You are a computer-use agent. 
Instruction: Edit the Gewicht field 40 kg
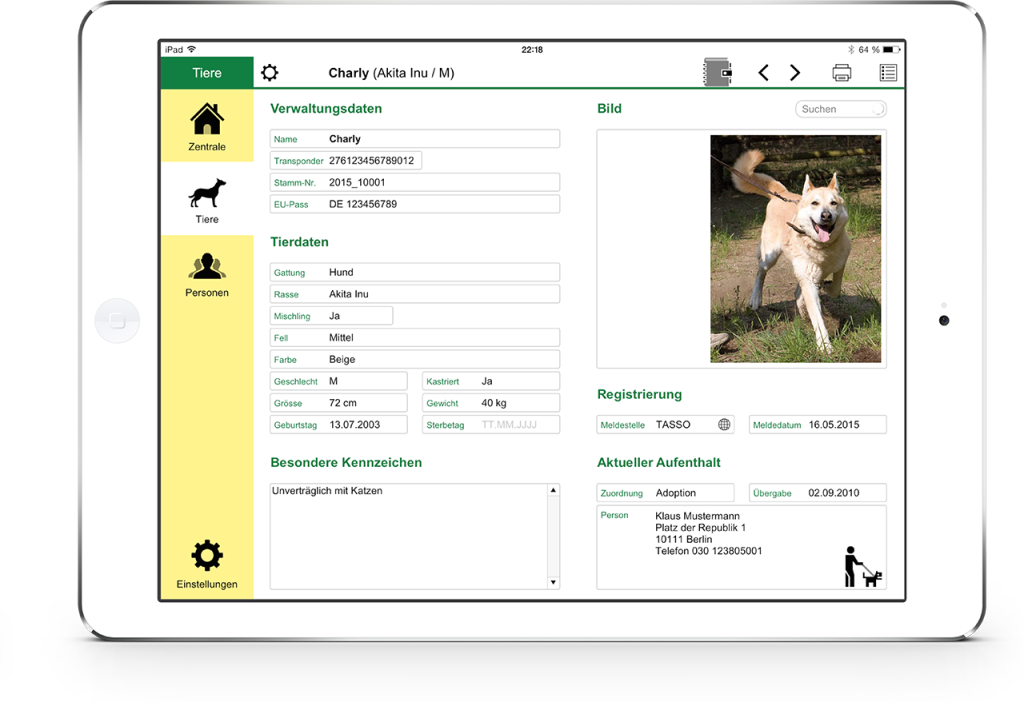[491, 403]
